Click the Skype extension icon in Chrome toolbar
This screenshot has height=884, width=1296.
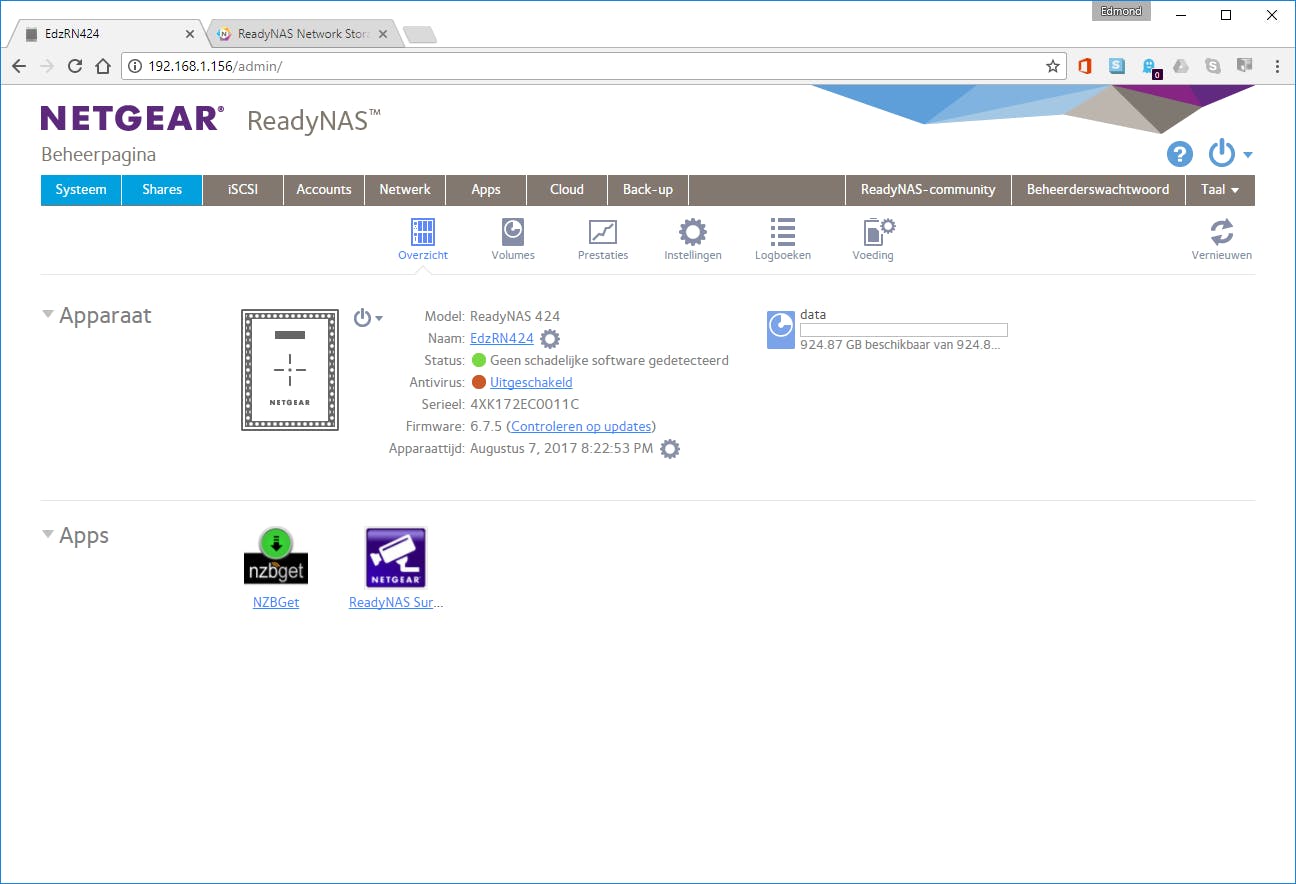pyautogui.click(x=1213, y=66)
